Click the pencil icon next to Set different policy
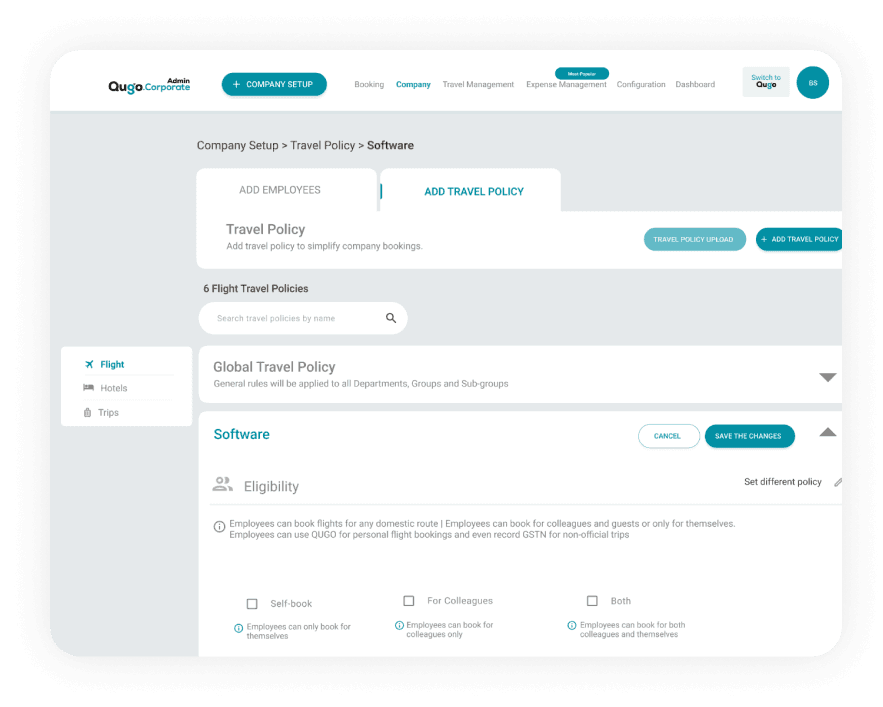 (x=837, y=482)
